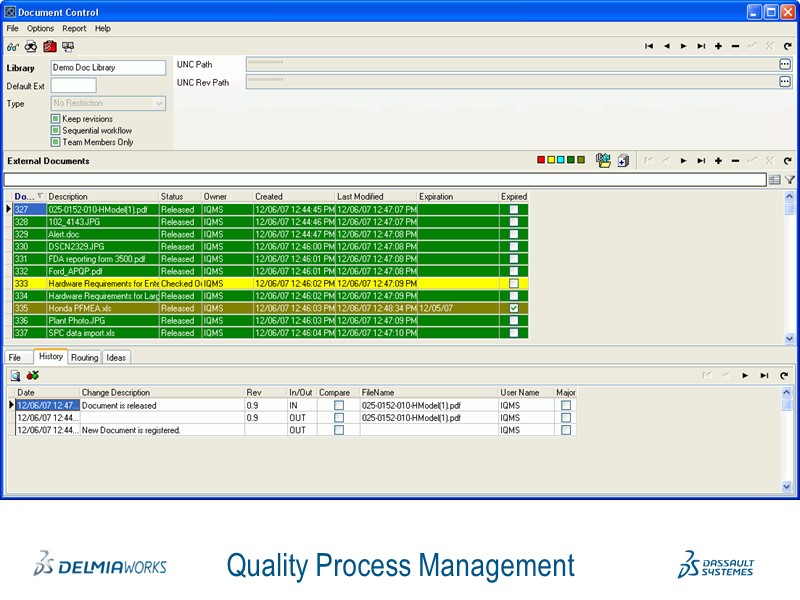800x600 pixels.
Task: Open ellipsis browse button for UNC Rev Path
Action: pos(785,82)
